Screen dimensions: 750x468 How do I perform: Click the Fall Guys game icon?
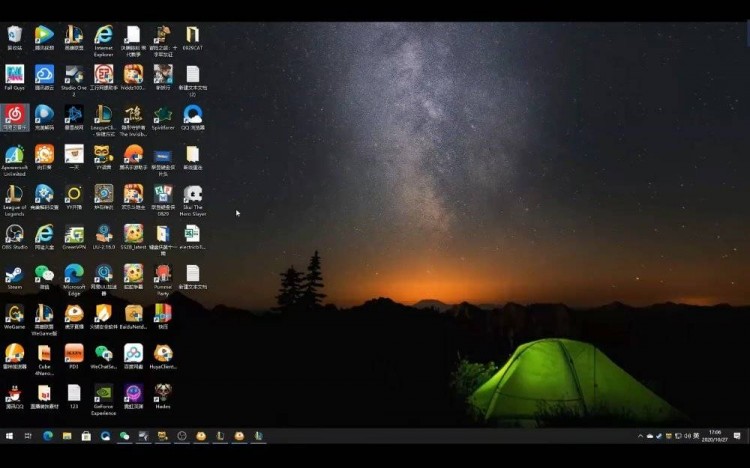(14, 75)
